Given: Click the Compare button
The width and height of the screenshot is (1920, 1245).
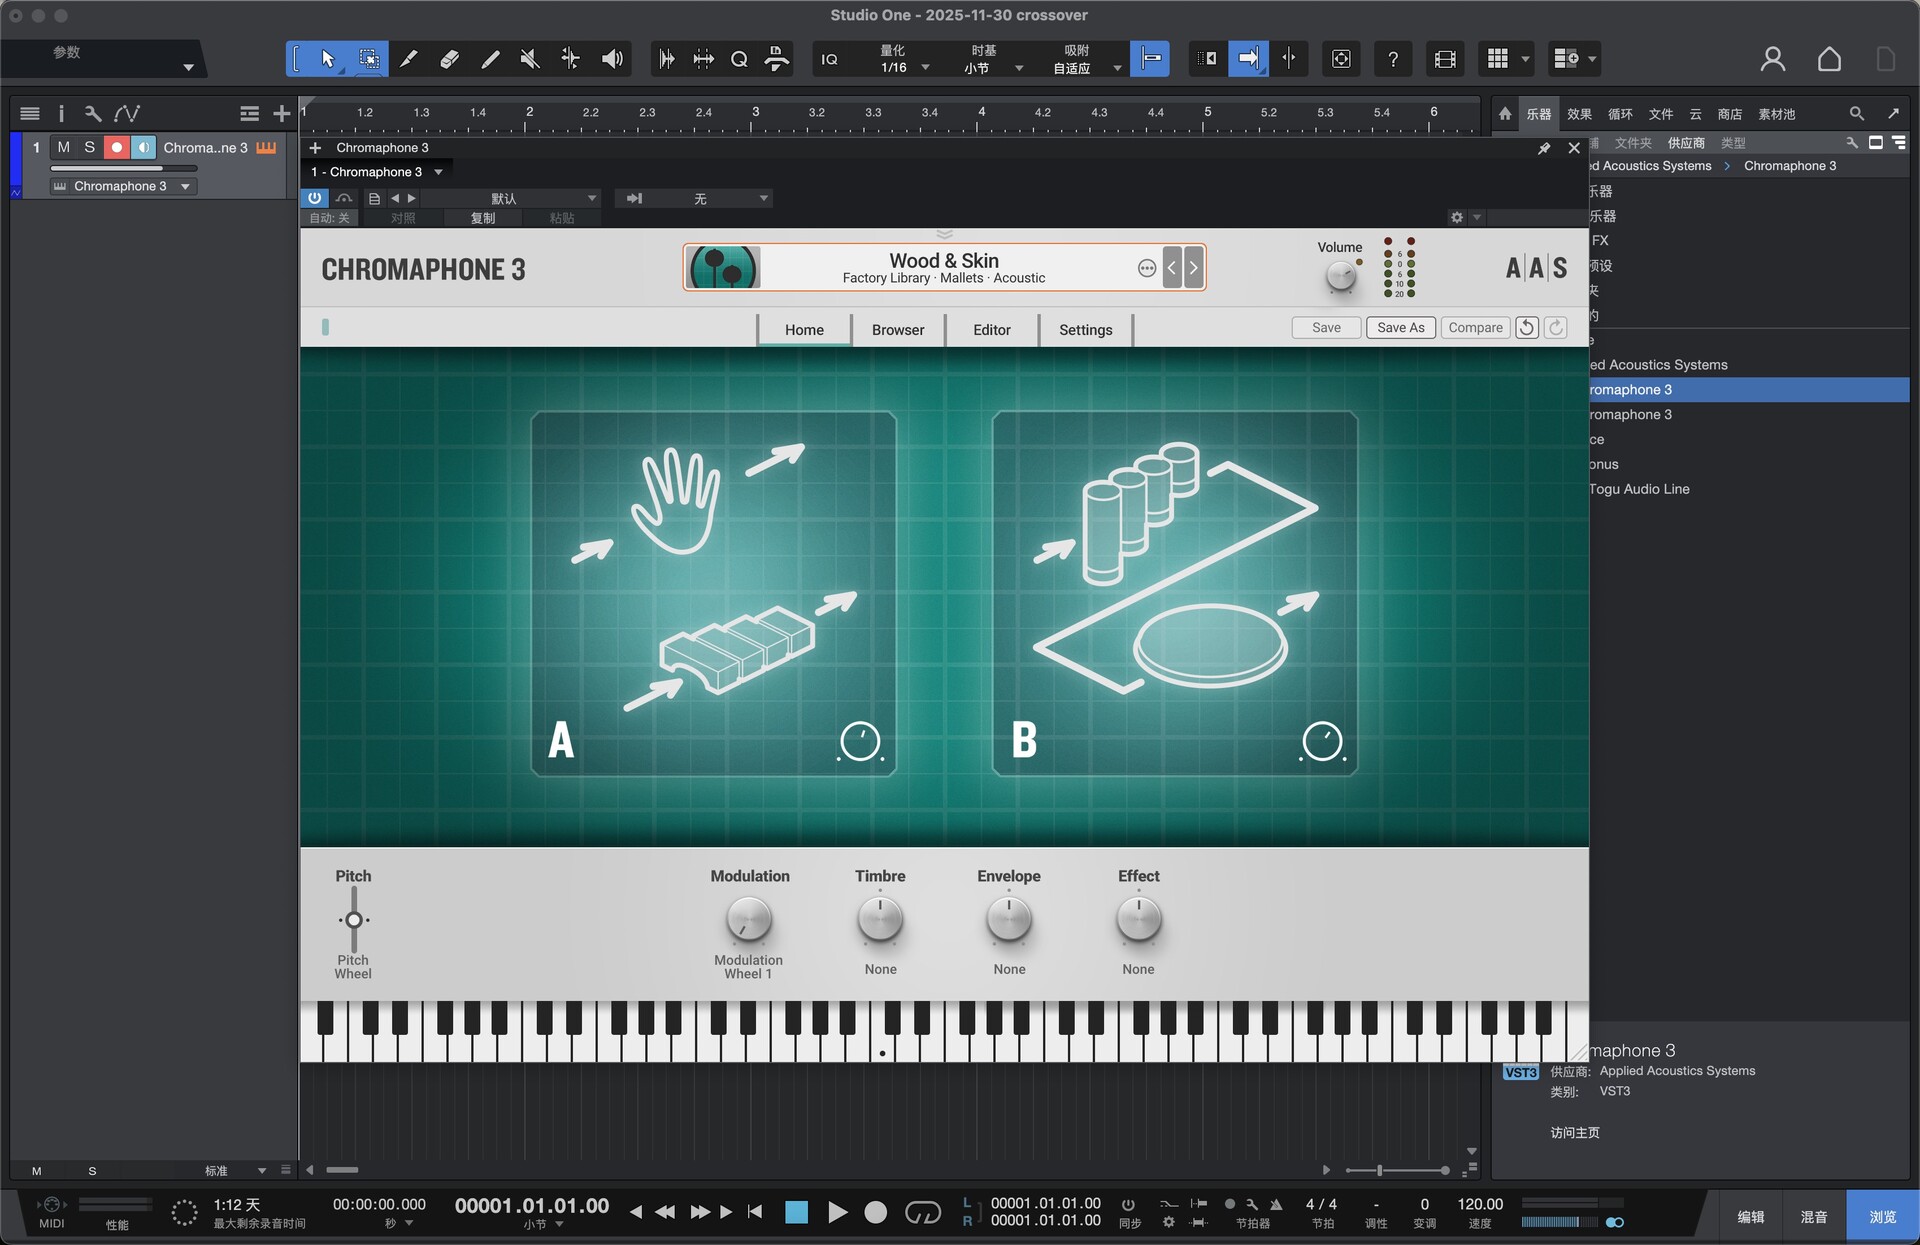Looking at the screenshot, I should (x=1475, y=328).
